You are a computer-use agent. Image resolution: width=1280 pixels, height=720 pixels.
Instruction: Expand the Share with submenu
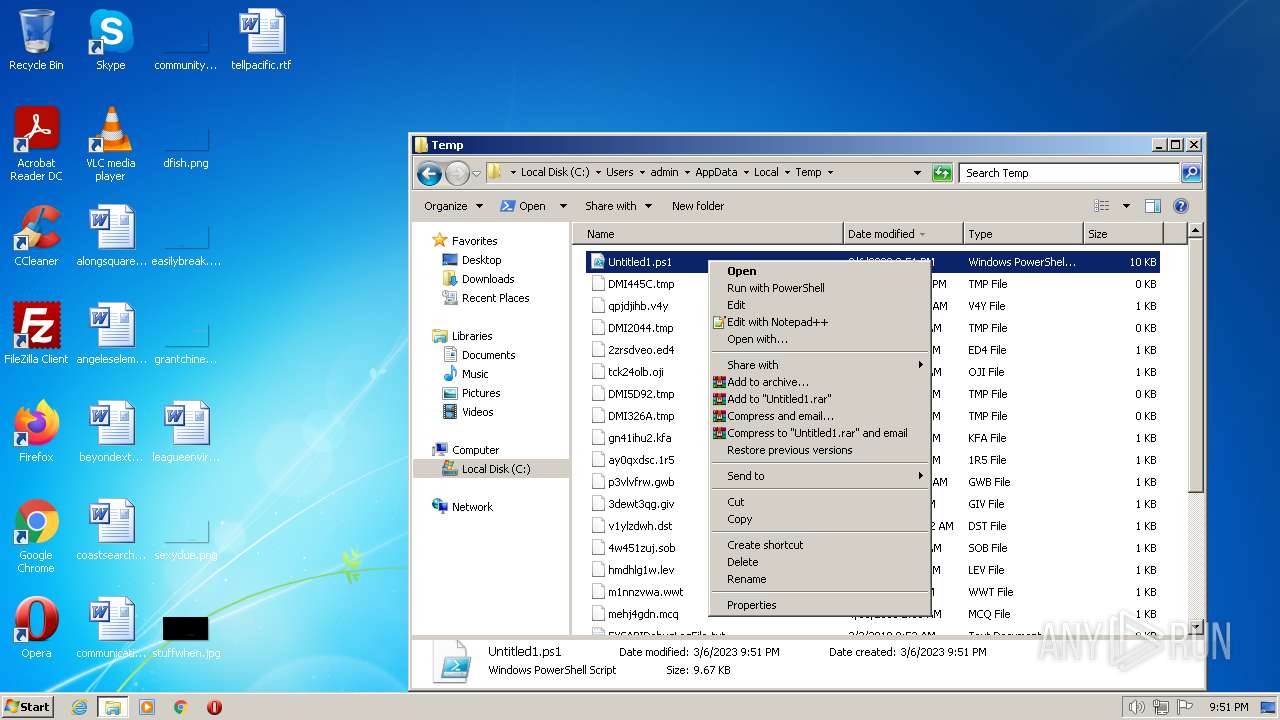tap(820, 365)
